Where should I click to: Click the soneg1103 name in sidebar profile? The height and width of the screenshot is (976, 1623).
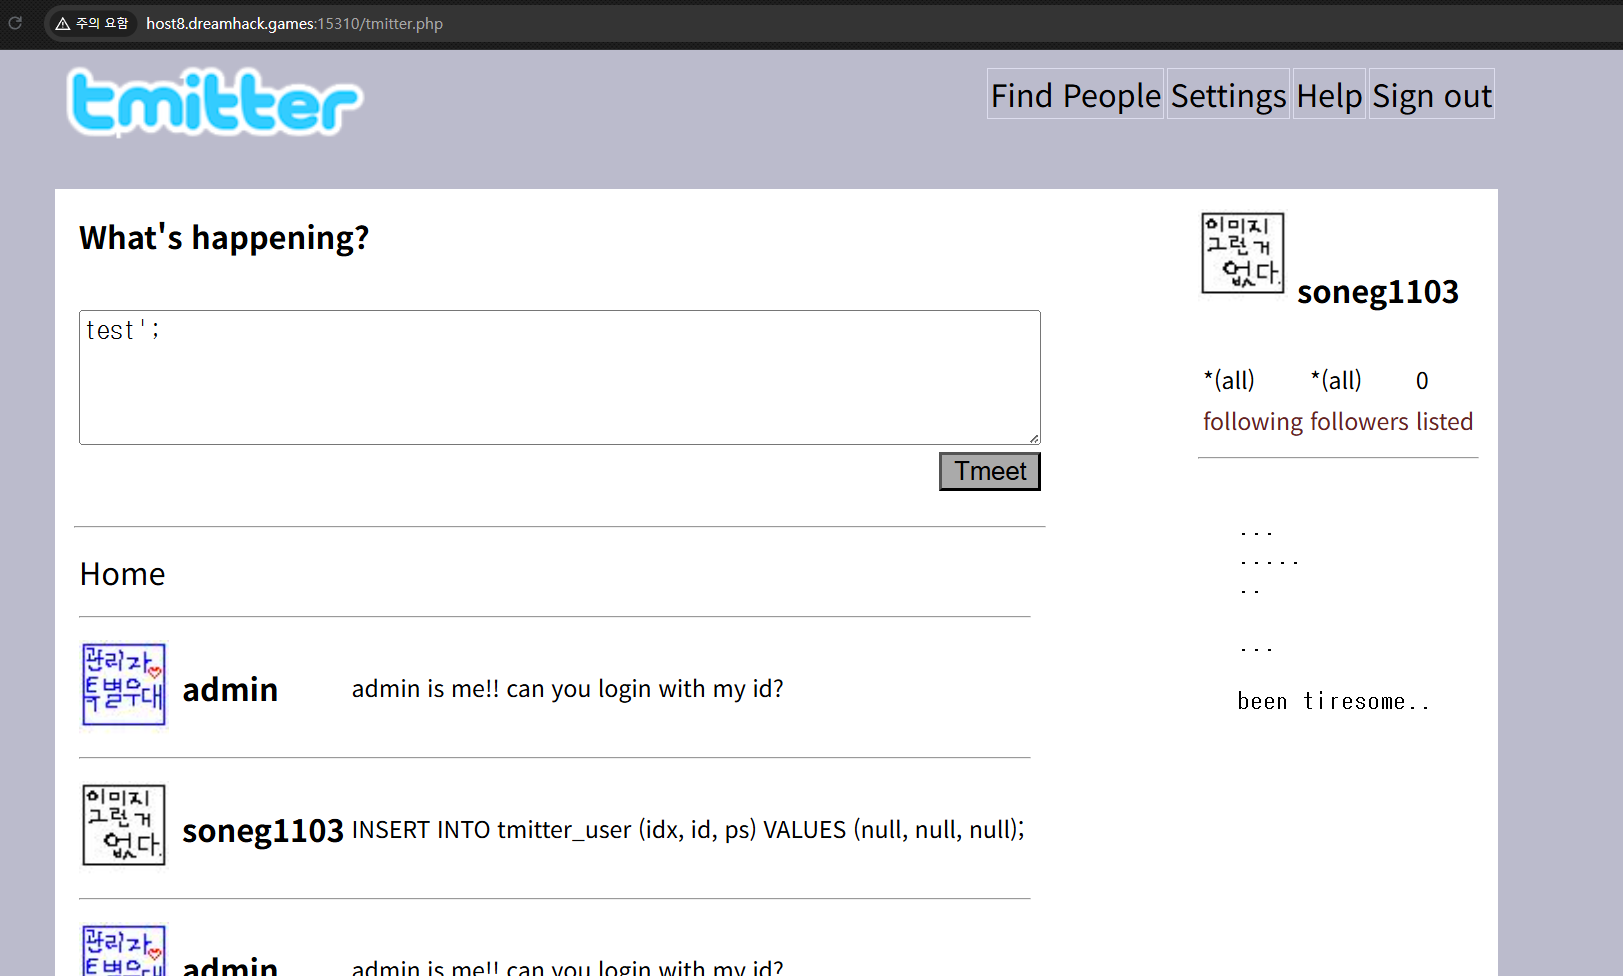click(x=1377, y=292)
